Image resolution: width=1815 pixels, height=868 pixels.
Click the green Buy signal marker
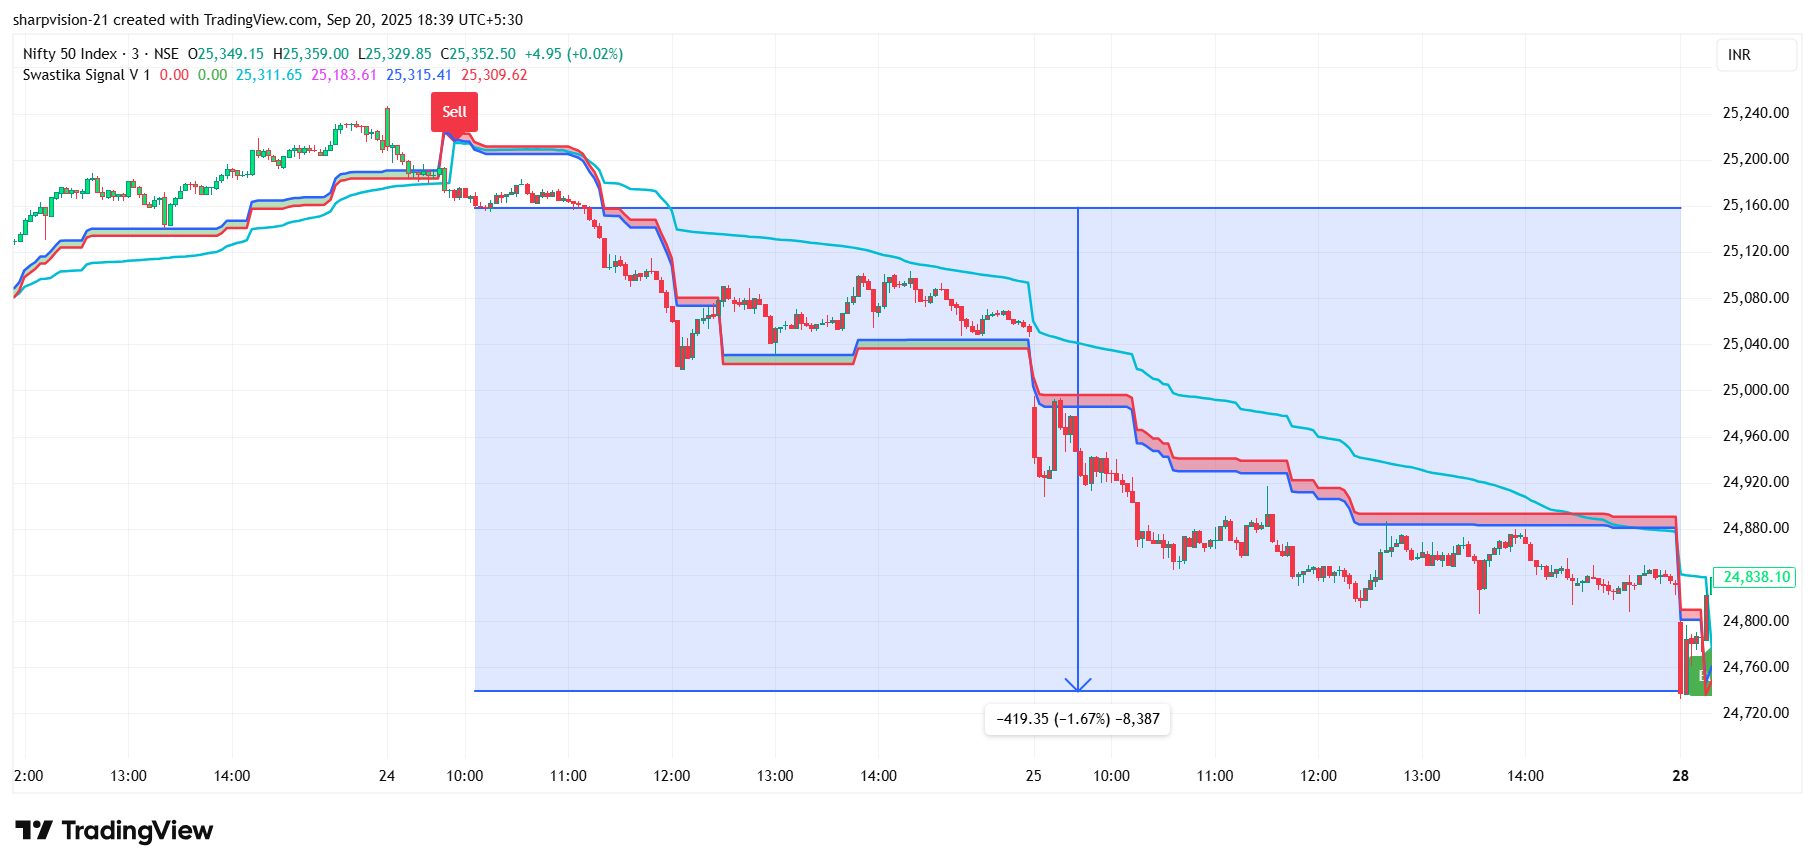pyautogui.click(x=1700, y=676)
